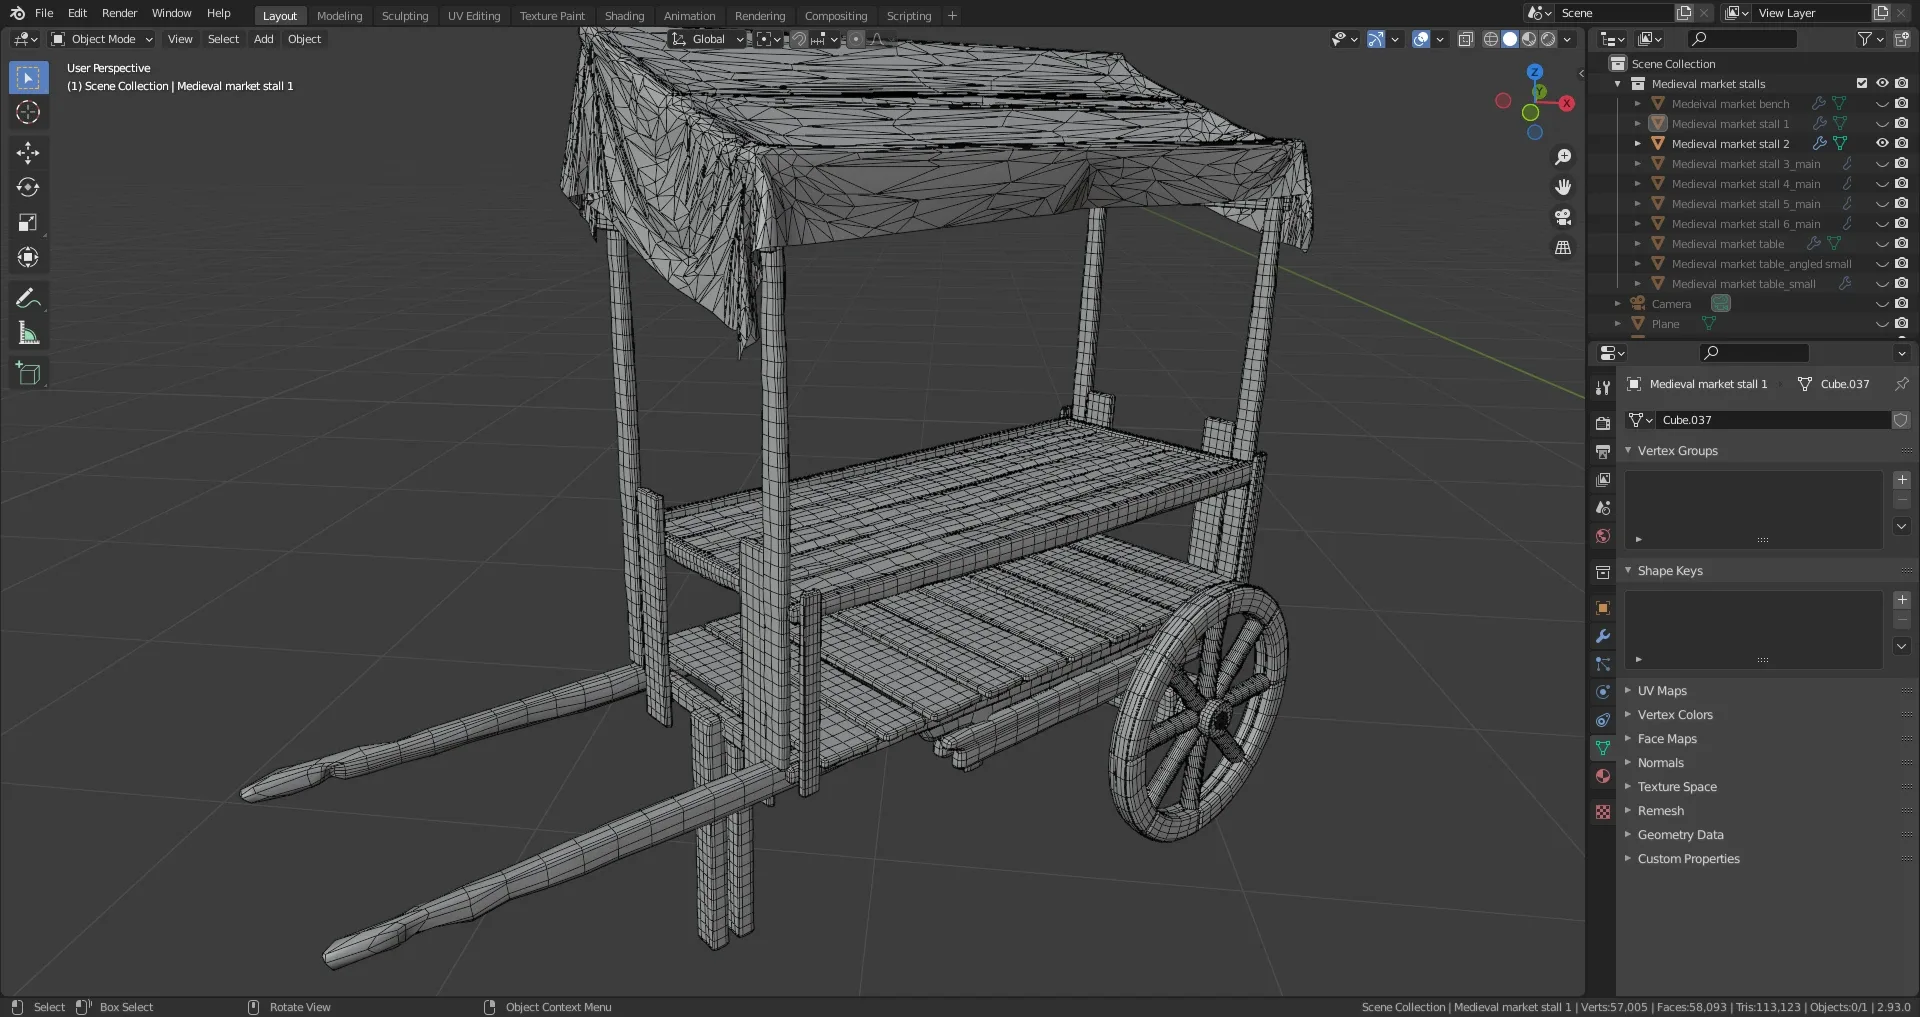This screenshot has height=1017, width=1920.
Task: Open the Physics properties tab
Action: (x=1603, y=692)
